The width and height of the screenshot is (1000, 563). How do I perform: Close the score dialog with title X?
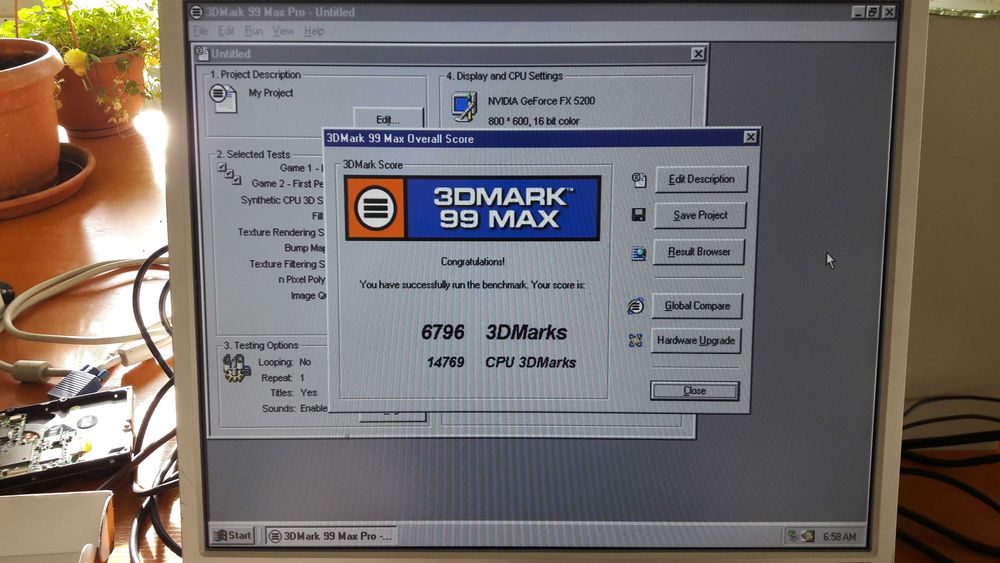pos(751,137)
